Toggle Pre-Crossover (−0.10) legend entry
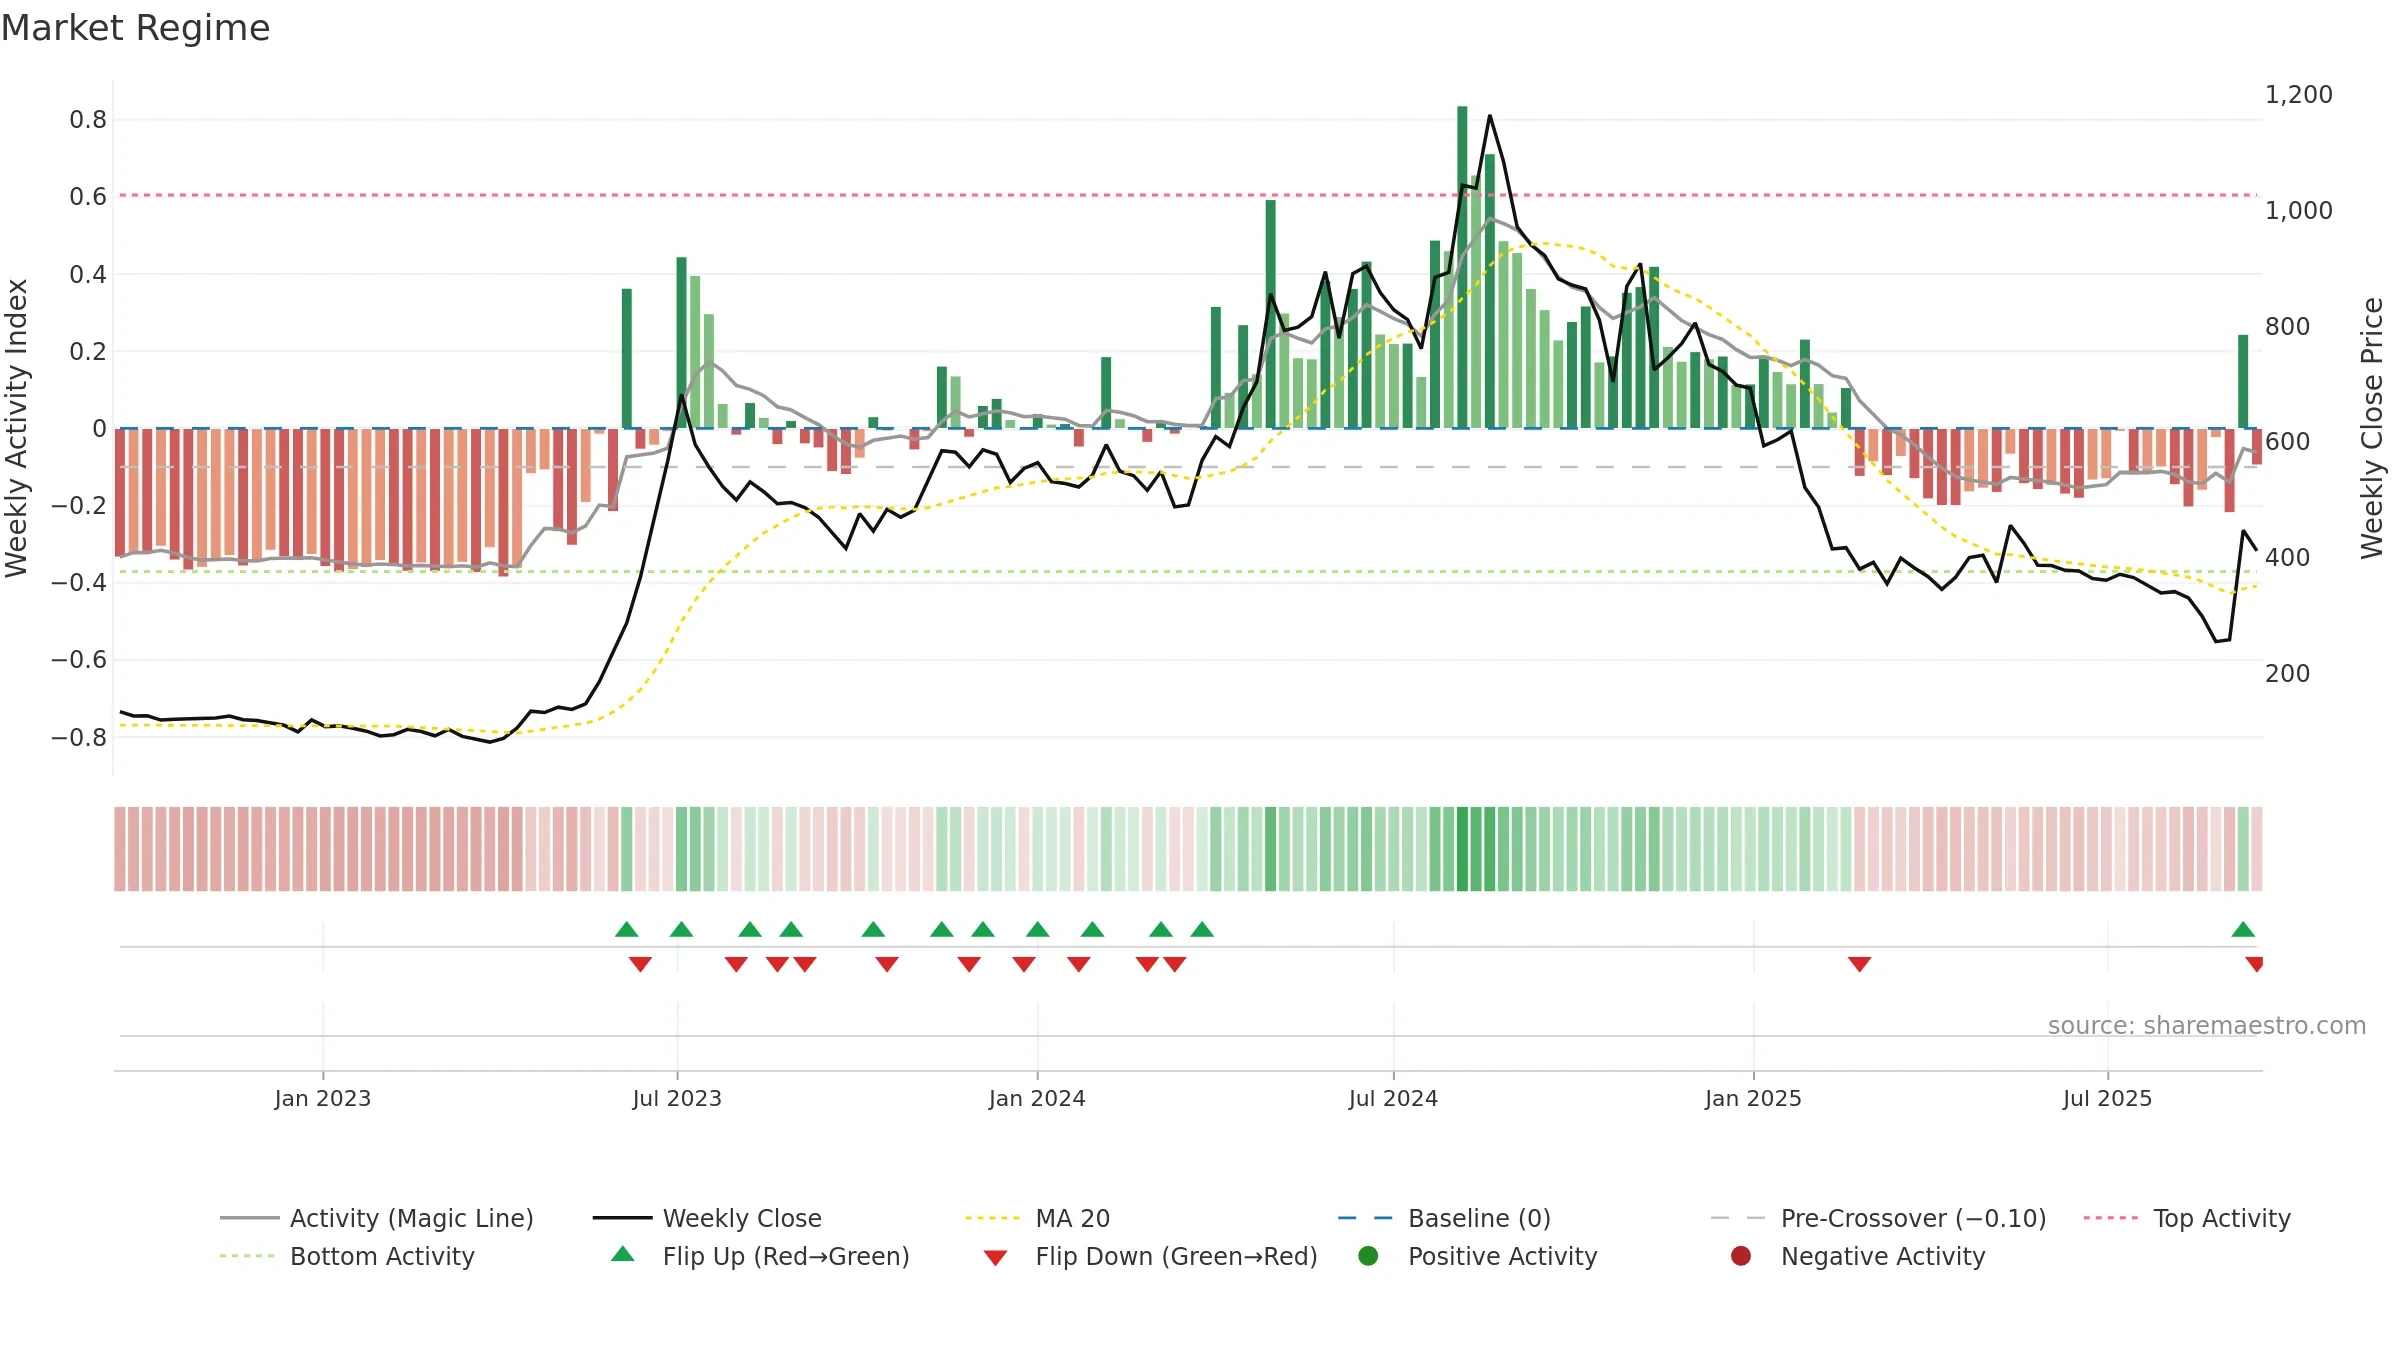This screenshot has height=1350, width=2400. [1879, 1218]
